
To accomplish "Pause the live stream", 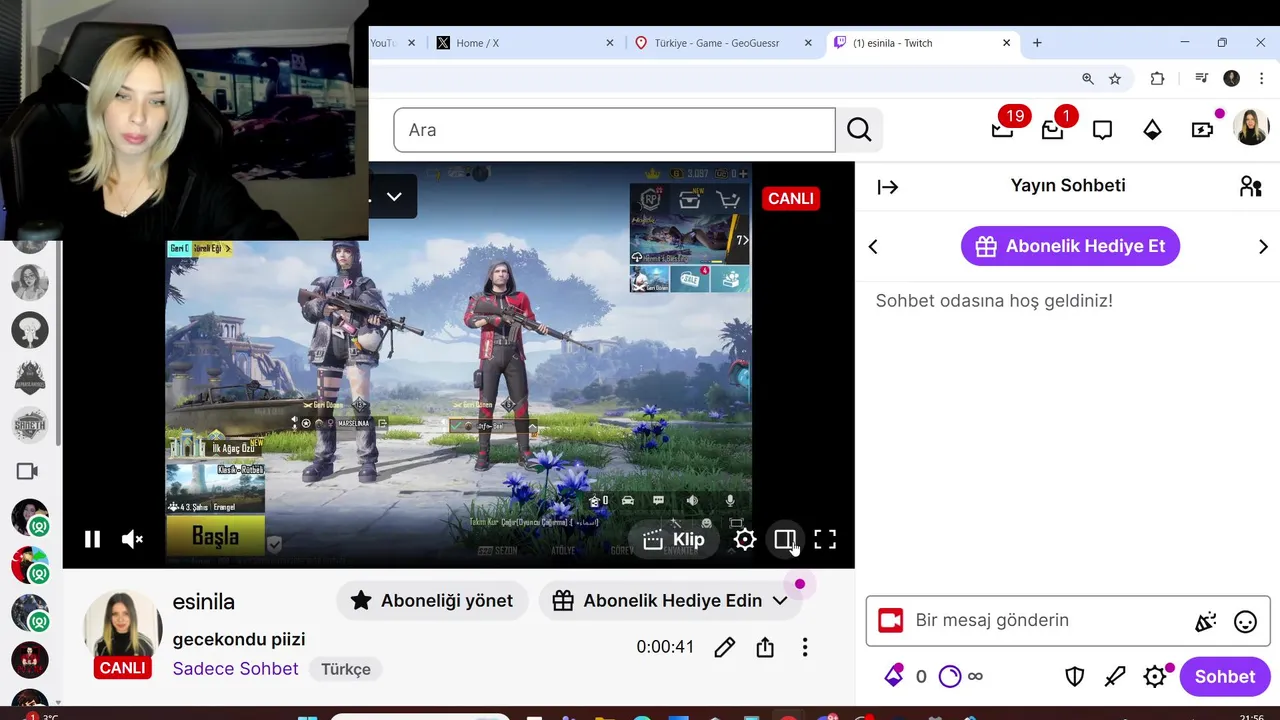I will (x=92, y=540).
